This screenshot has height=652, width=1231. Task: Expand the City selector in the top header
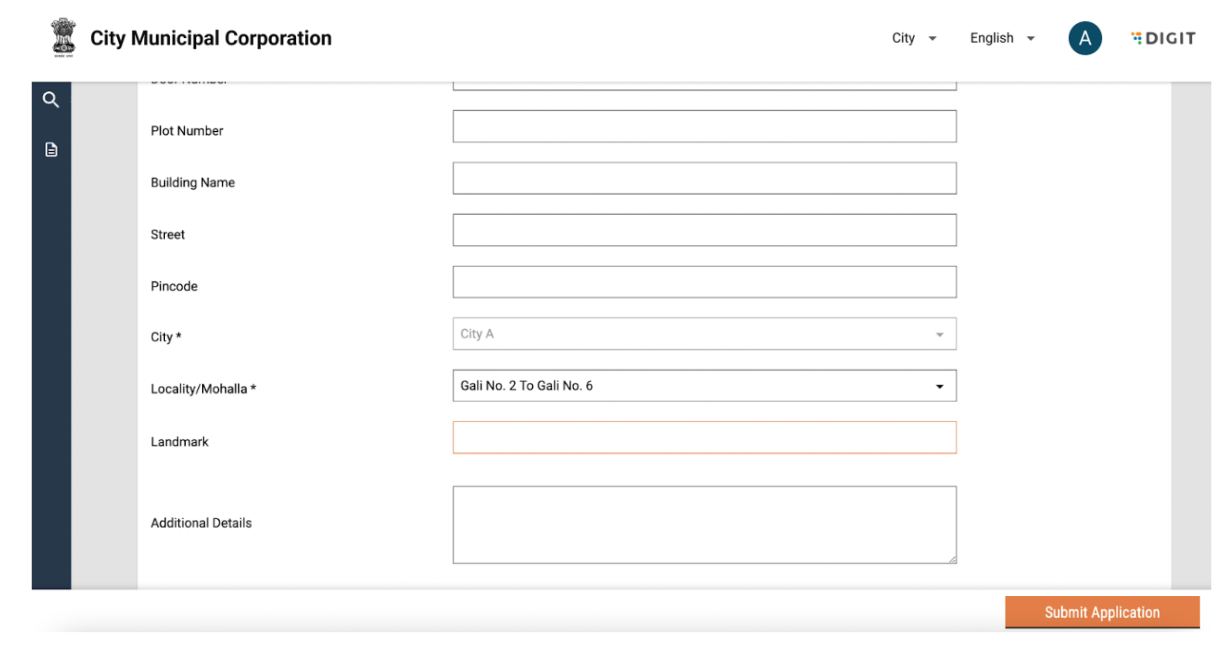(914, 38)
